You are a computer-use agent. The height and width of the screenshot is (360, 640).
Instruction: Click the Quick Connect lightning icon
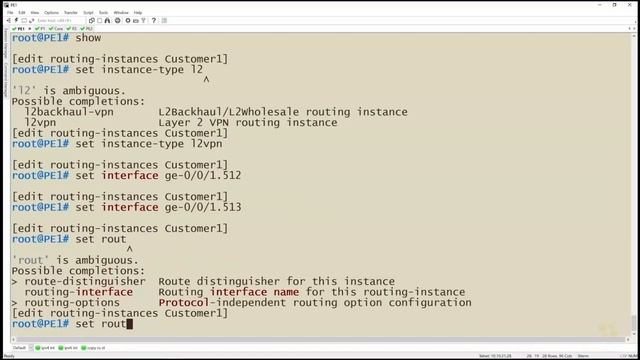point(16,20)
